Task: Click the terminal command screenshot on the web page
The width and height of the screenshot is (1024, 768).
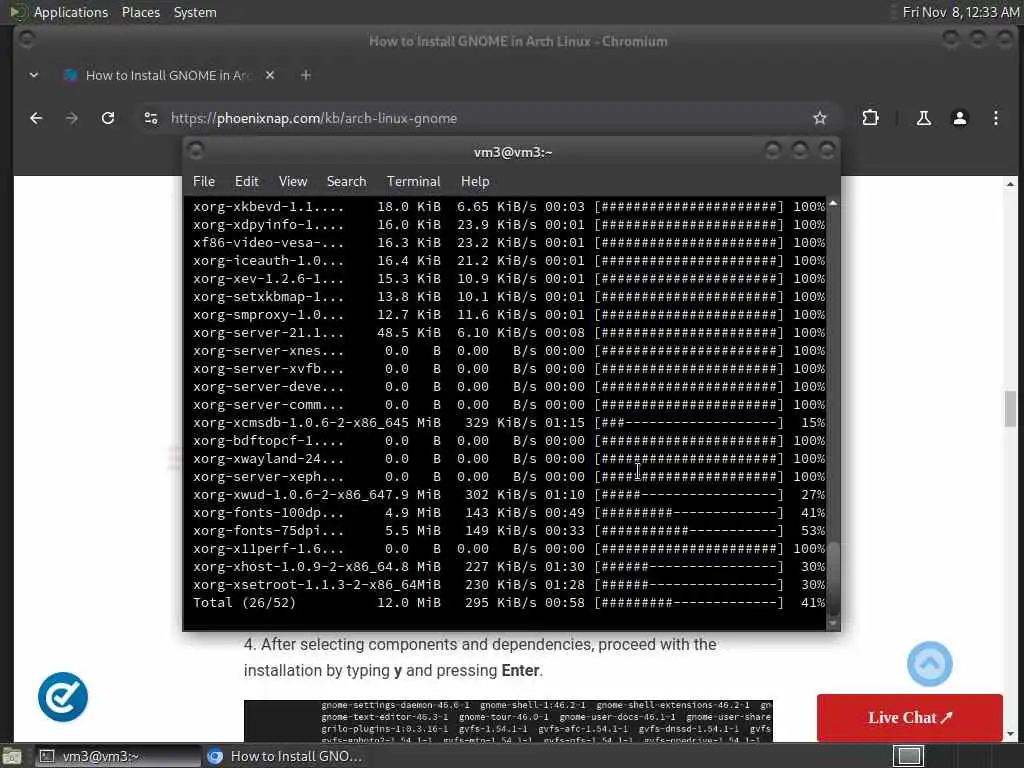Action: pyautogui.click(x=508, y=721)
